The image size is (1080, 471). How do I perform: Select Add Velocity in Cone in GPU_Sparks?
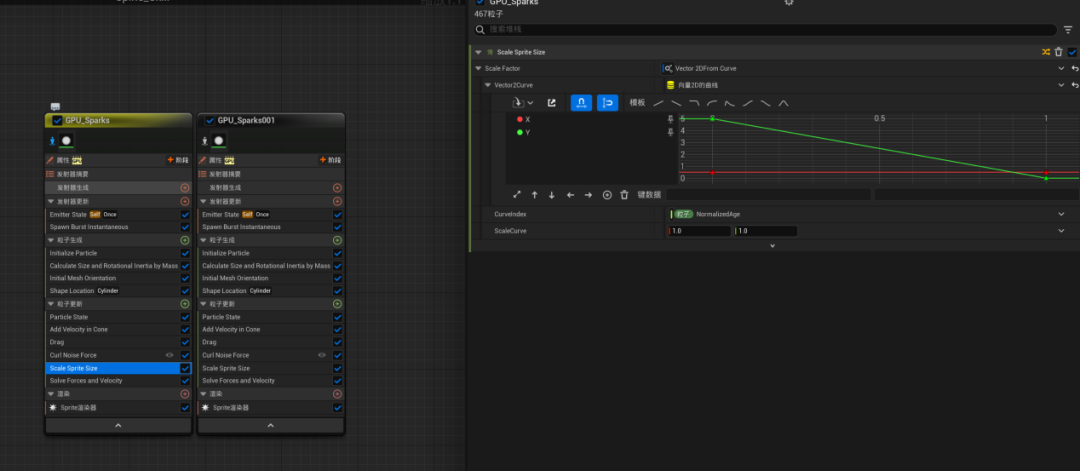79,330
